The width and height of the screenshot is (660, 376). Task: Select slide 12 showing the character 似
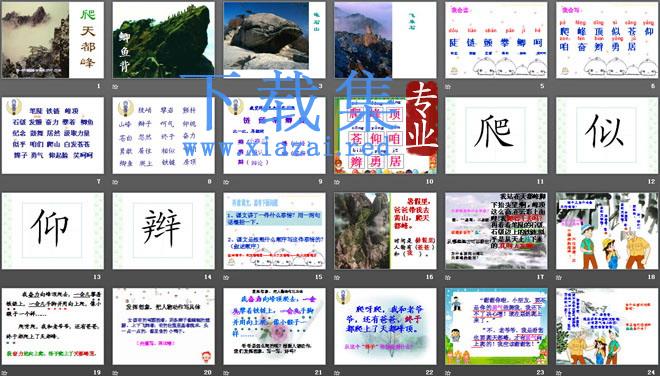click(x=607, y=136)
